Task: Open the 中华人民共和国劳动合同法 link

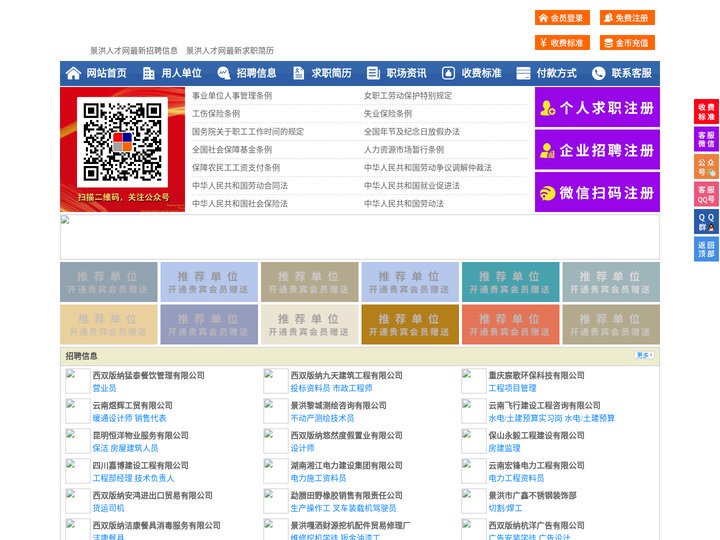Action: click(240, 186)
